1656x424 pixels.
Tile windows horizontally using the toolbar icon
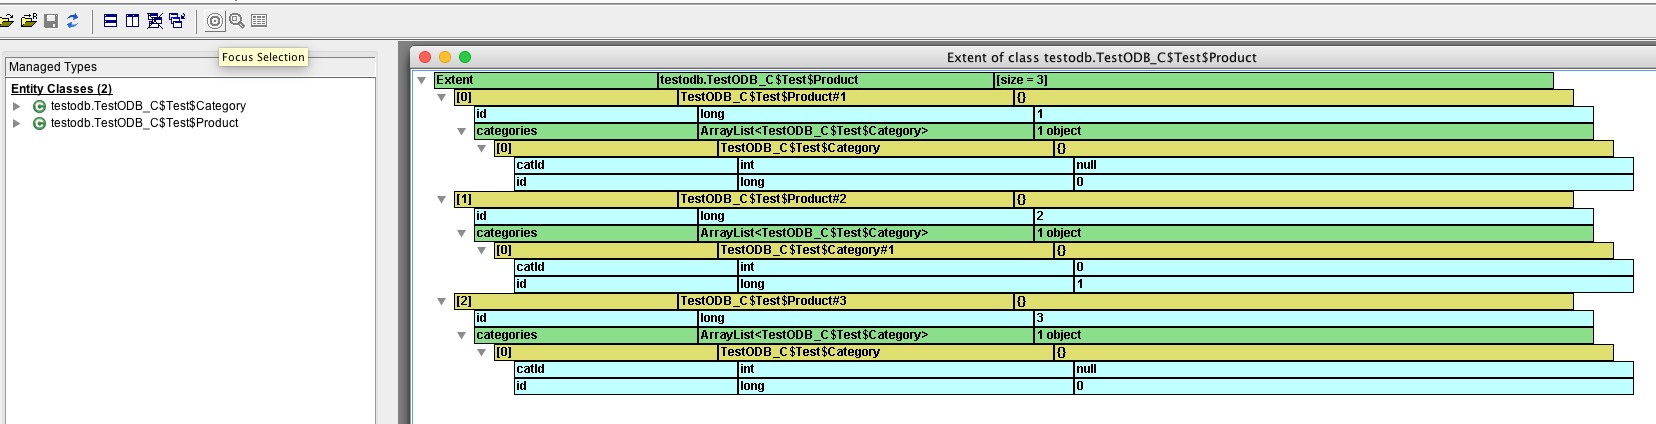111,20
